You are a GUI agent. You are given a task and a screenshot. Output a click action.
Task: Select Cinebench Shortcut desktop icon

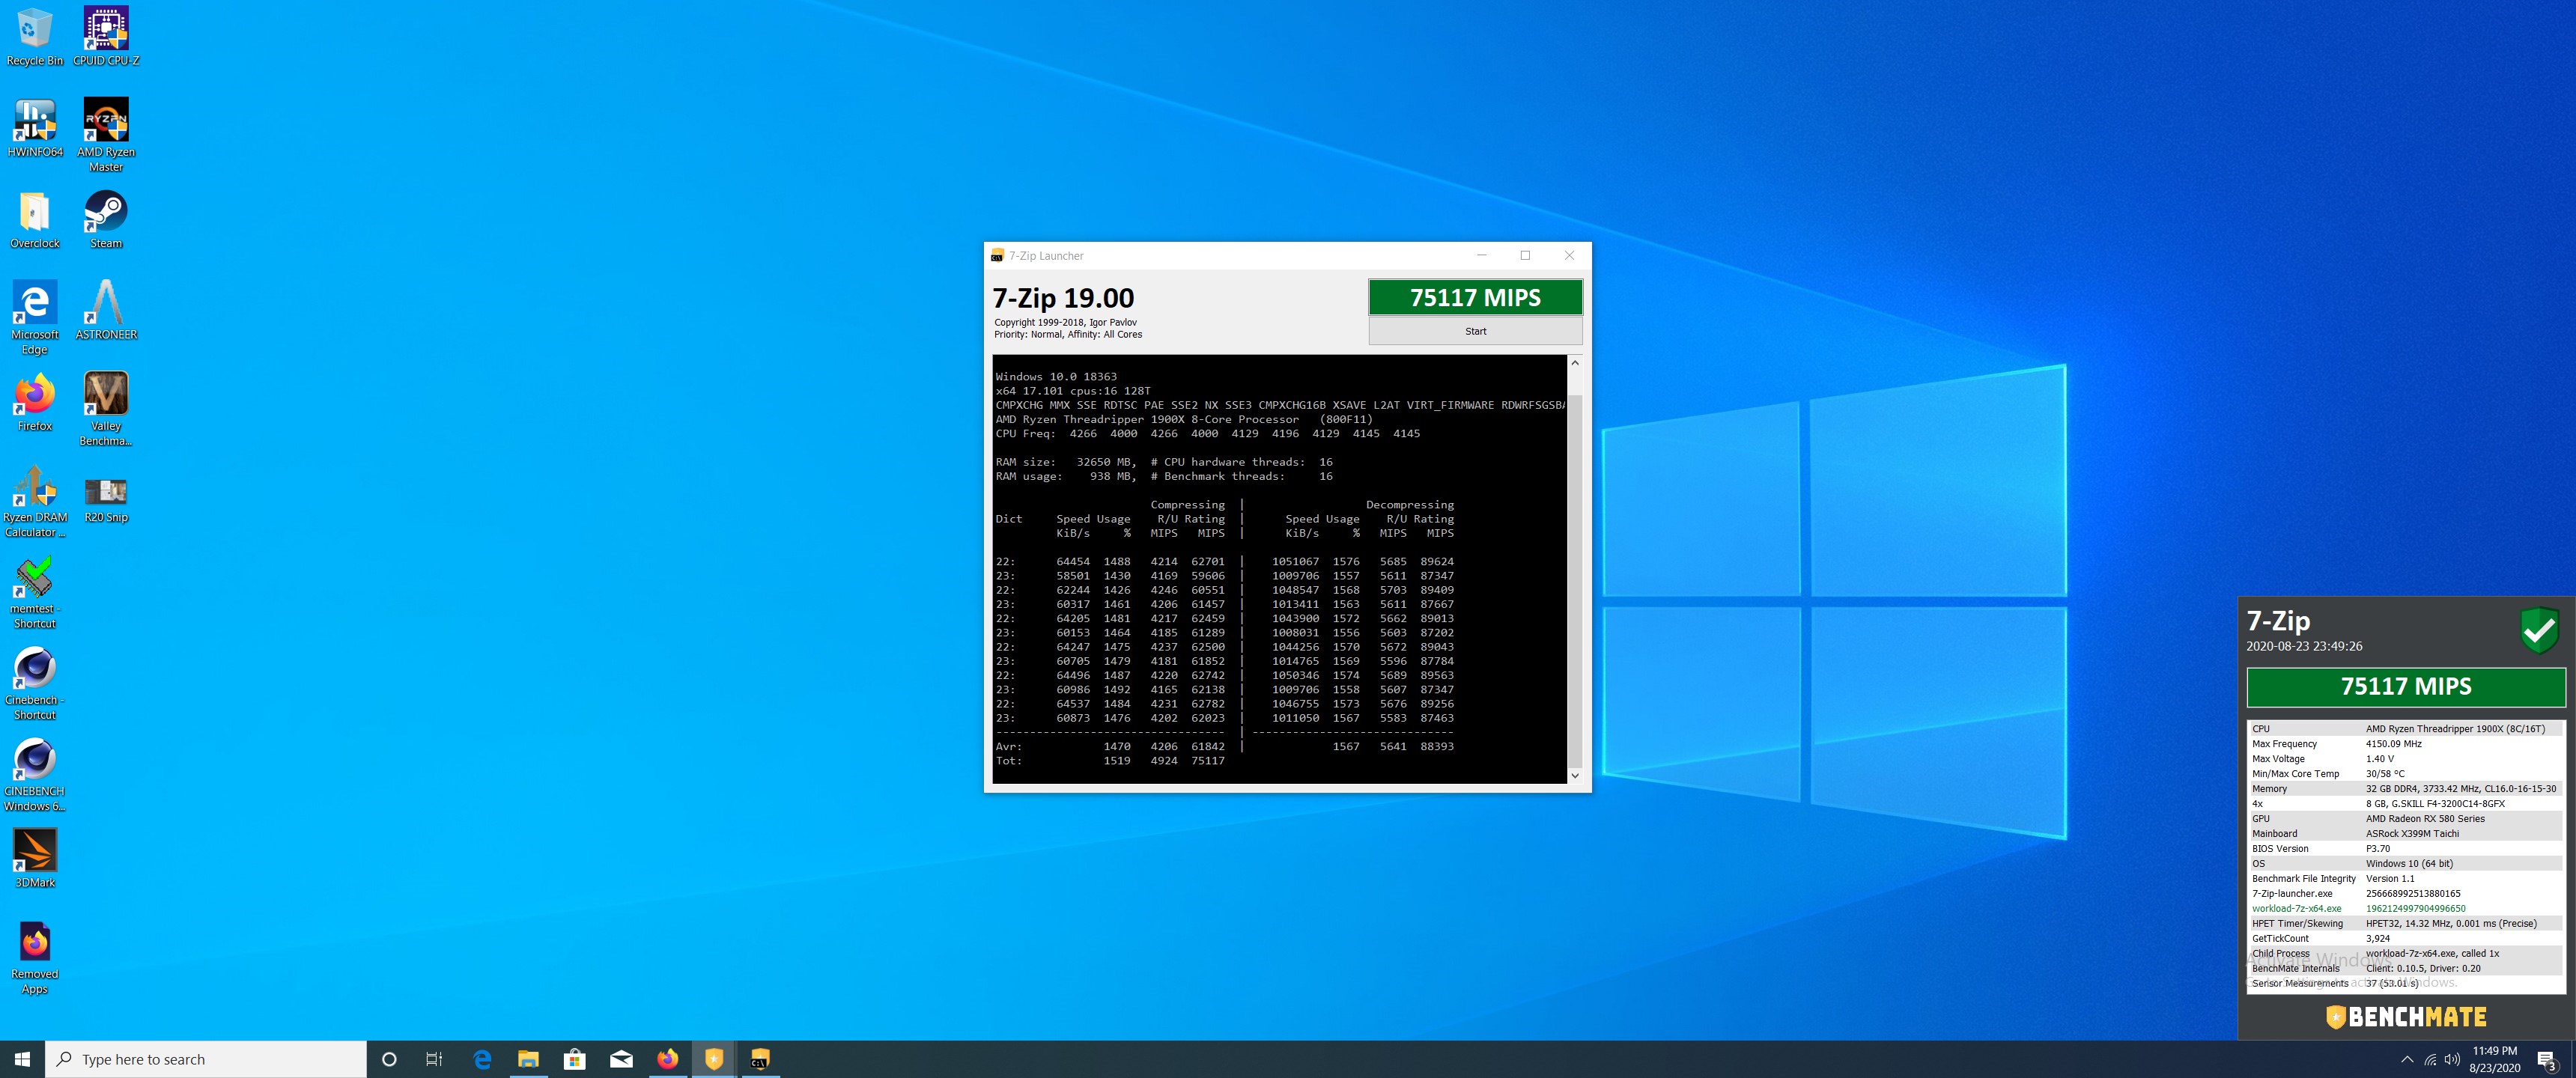35,683
